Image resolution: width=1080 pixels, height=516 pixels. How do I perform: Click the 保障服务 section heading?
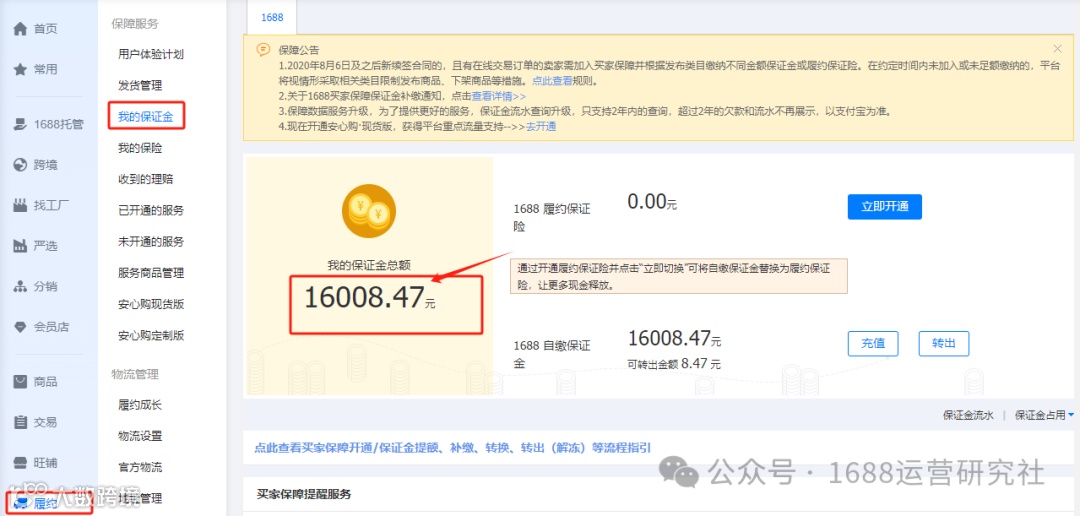coord(134,23)
